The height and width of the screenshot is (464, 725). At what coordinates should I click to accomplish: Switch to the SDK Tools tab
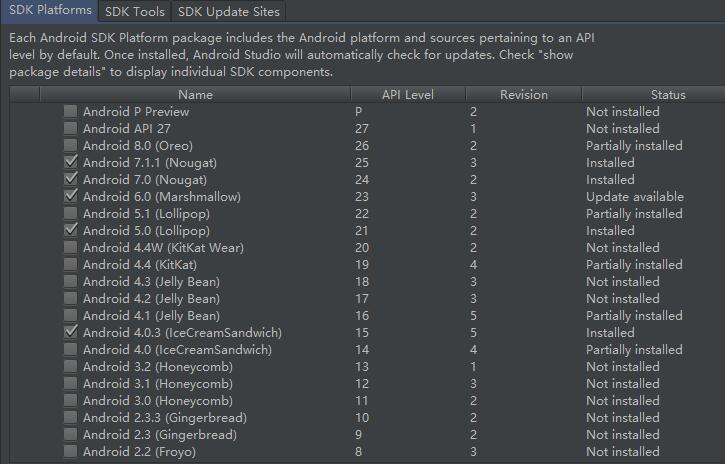(135, 11)
